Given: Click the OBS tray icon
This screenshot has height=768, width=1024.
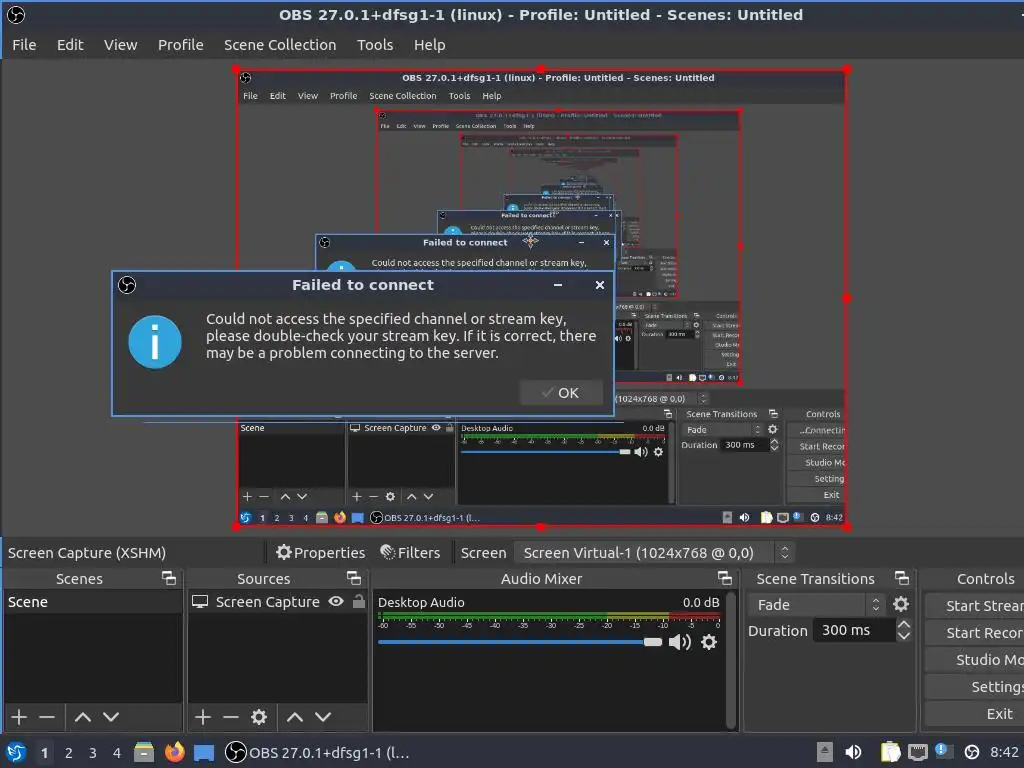Looking at the screenshot, I should [x=972, y=752].
